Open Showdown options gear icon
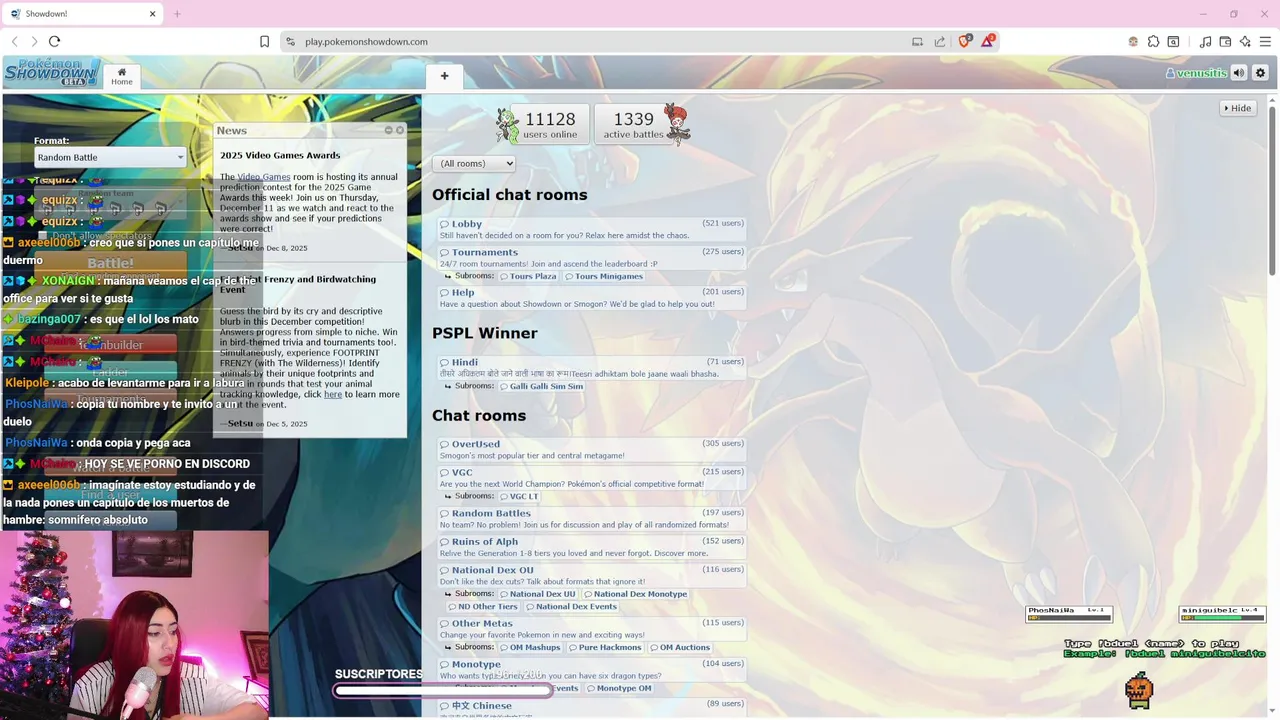 [x=1260, y=73]
